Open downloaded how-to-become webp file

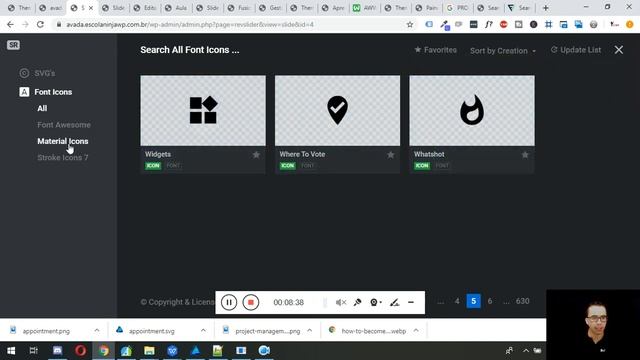tap(367, 331)
